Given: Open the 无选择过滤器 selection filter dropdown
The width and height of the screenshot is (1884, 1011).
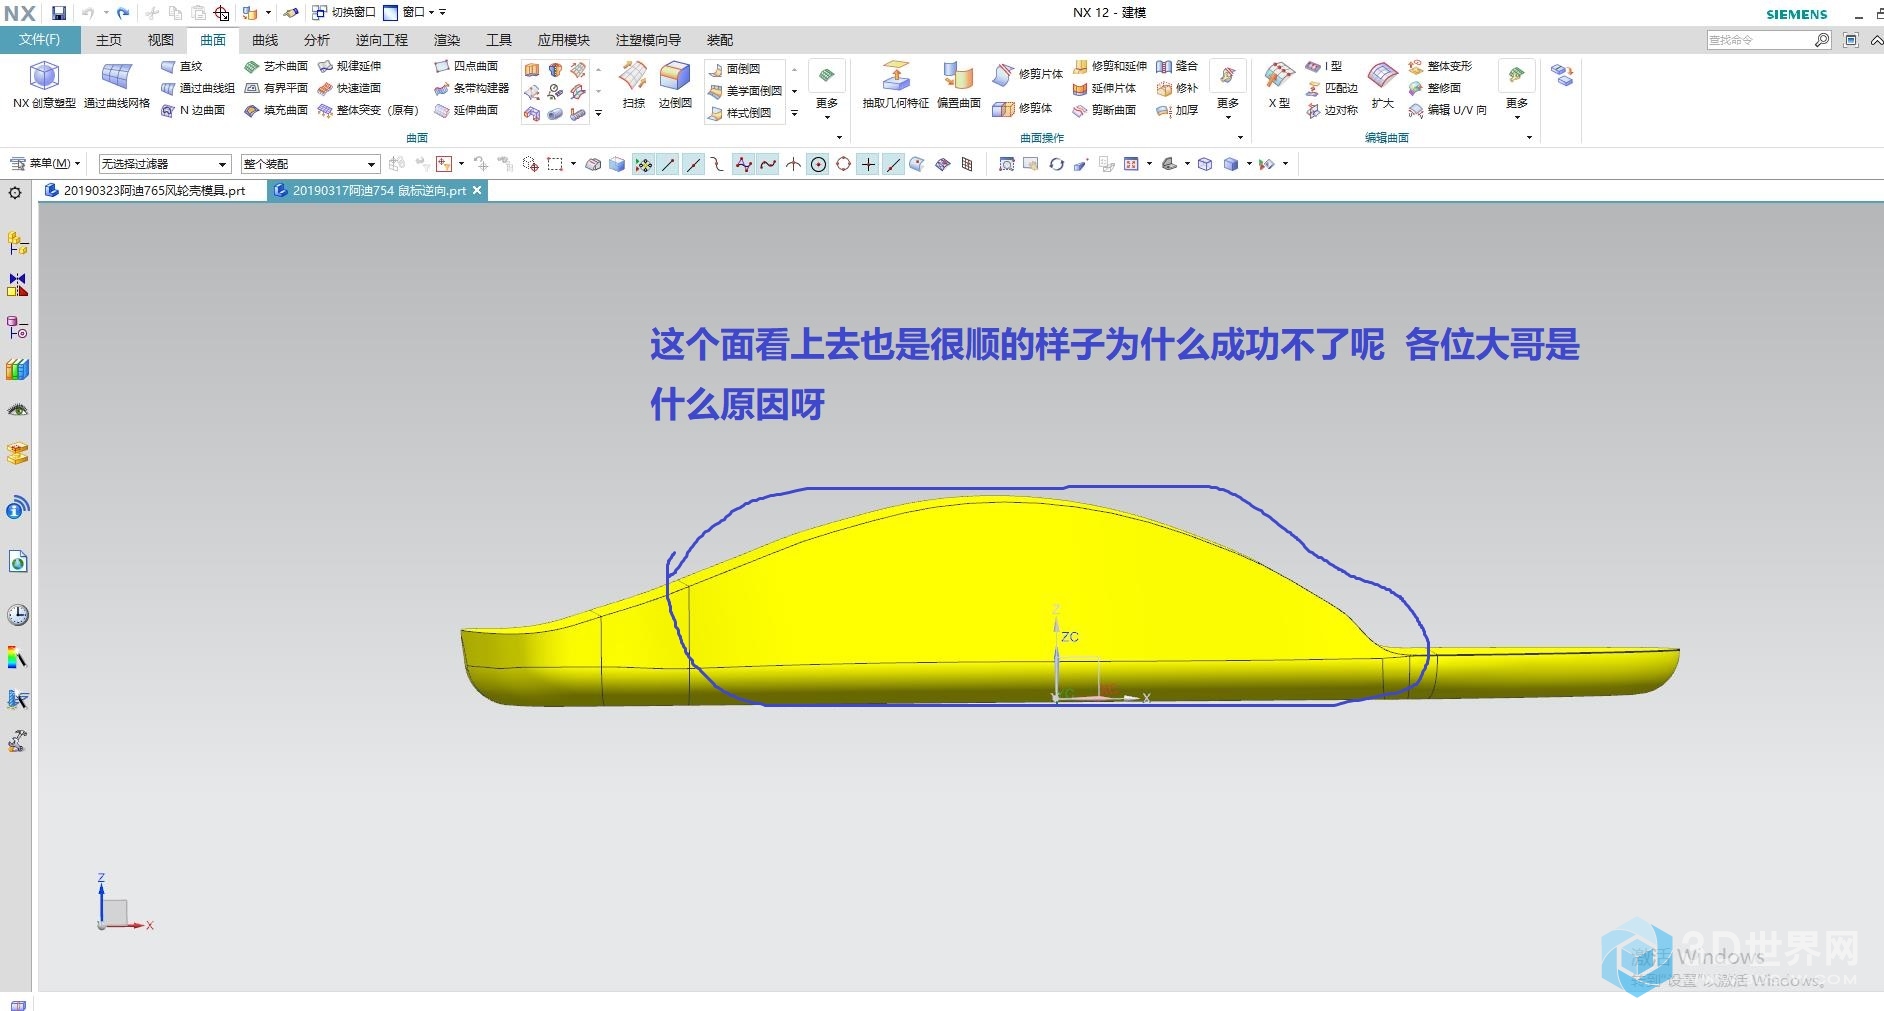Looking at the screenshot, I should [x=165, y=164].
